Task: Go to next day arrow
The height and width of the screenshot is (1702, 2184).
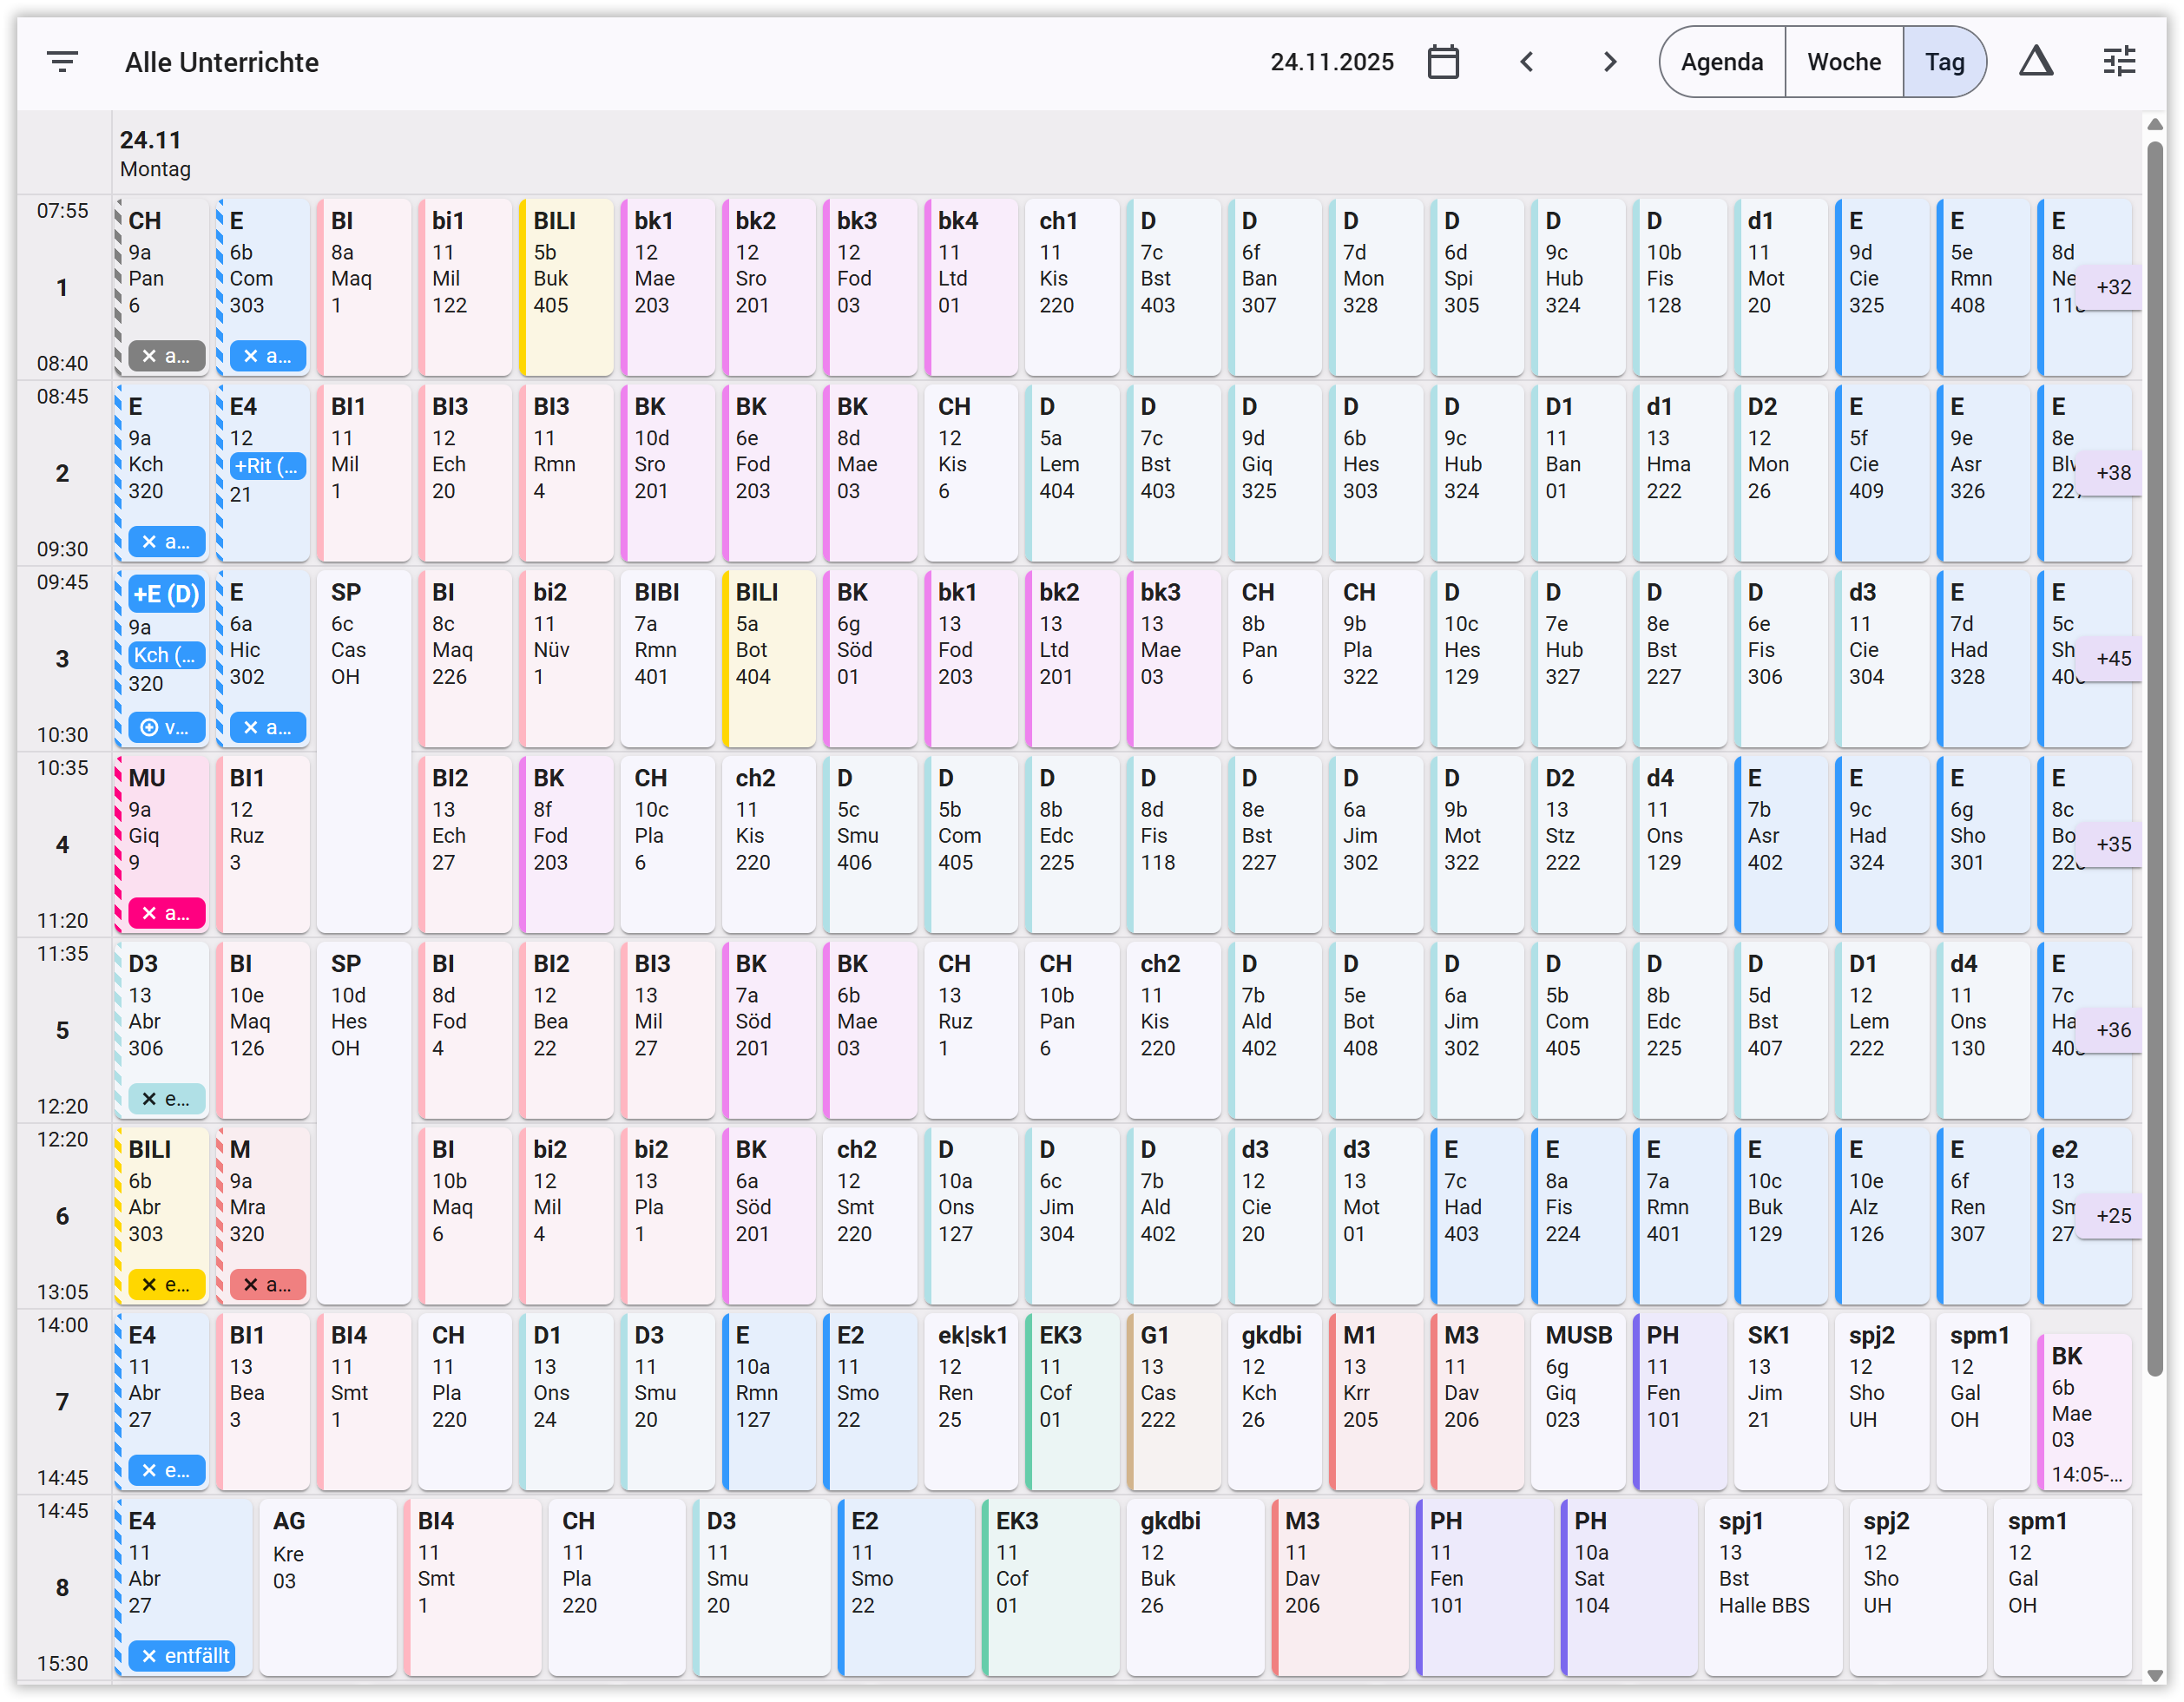Action: [1609, 62]
